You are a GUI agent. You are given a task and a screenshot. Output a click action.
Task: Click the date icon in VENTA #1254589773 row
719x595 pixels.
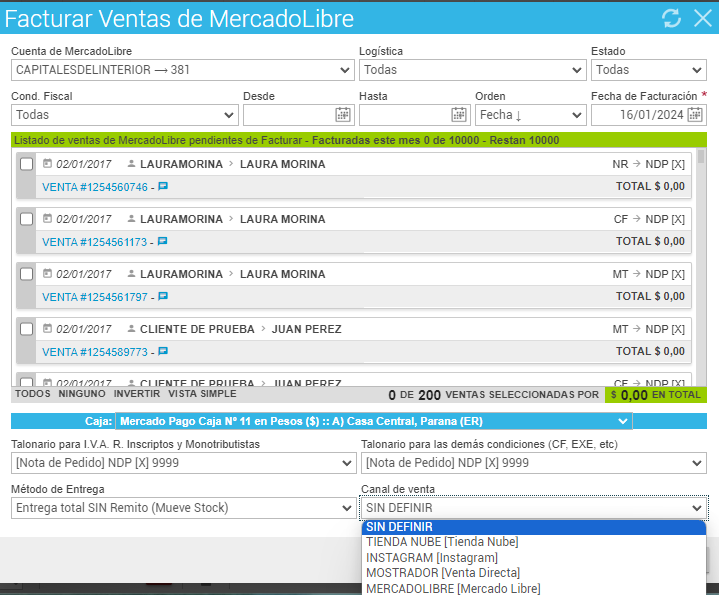pos(47,328)
